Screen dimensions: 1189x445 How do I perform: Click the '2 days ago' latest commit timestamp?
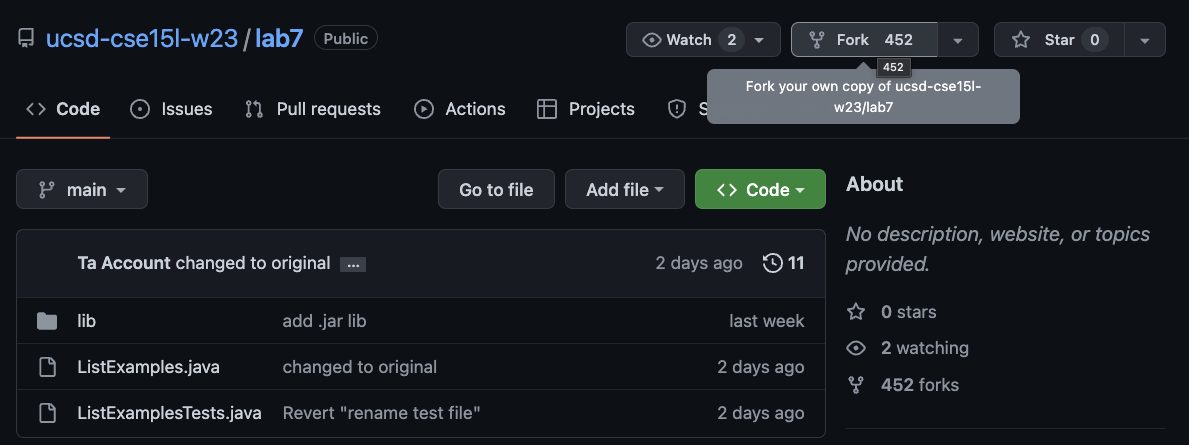tap(698, 263)
